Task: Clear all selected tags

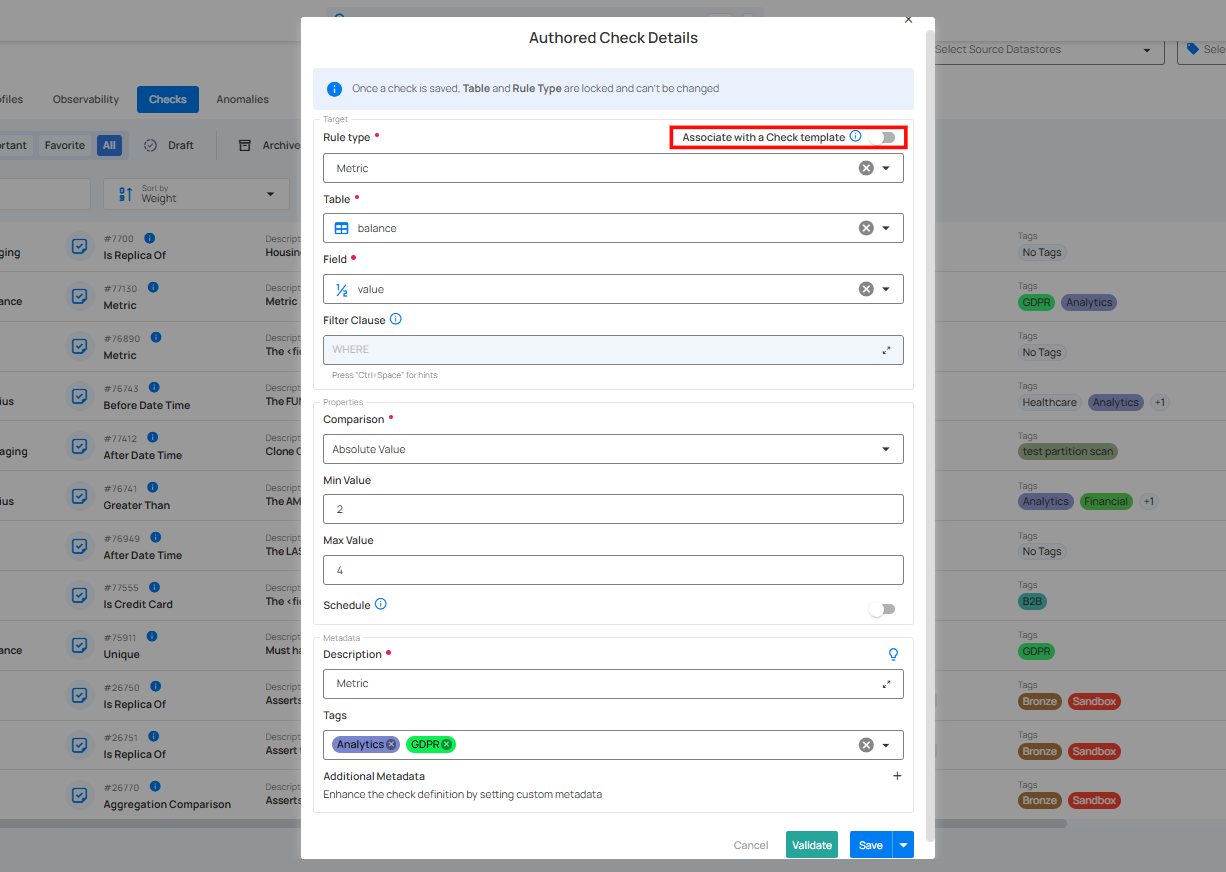Action: coord(866,745)
